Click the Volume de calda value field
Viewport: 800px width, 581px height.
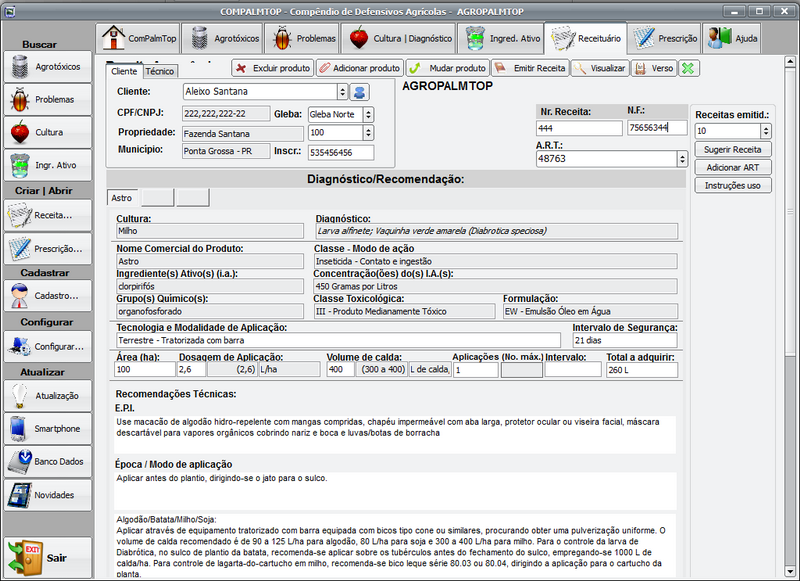point(340,369)
